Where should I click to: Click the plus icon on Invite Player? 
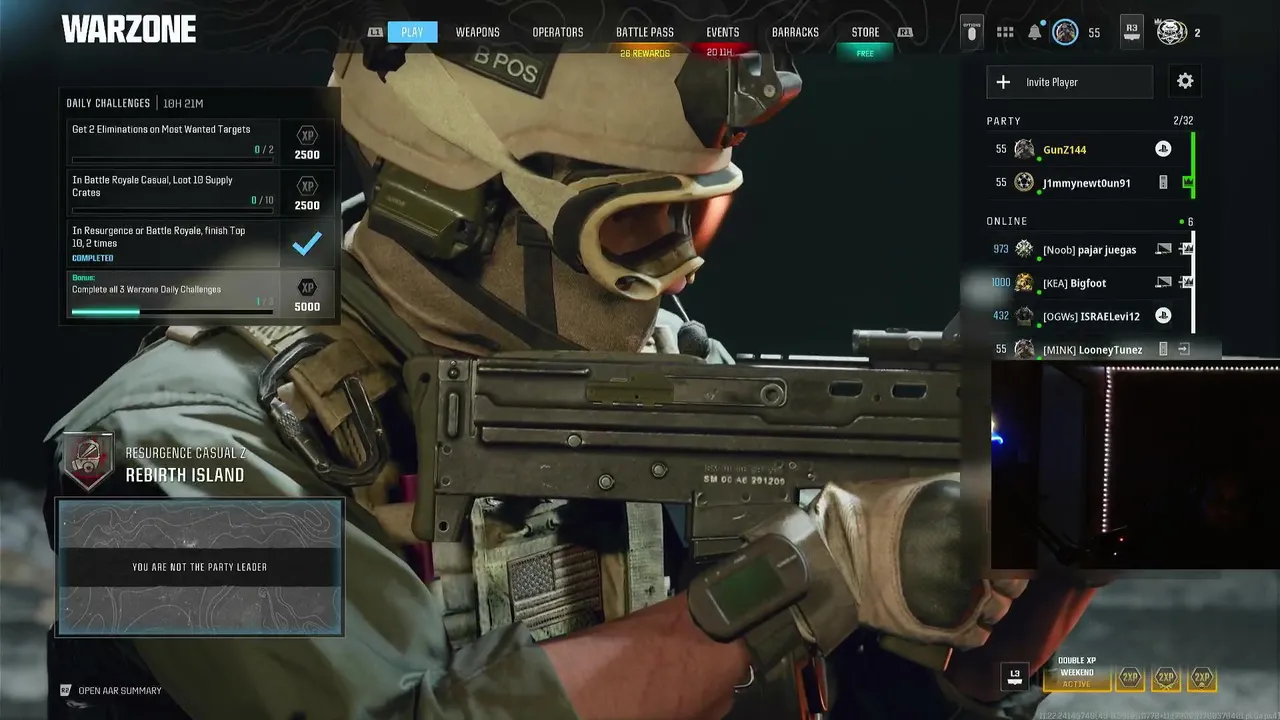1004,82
